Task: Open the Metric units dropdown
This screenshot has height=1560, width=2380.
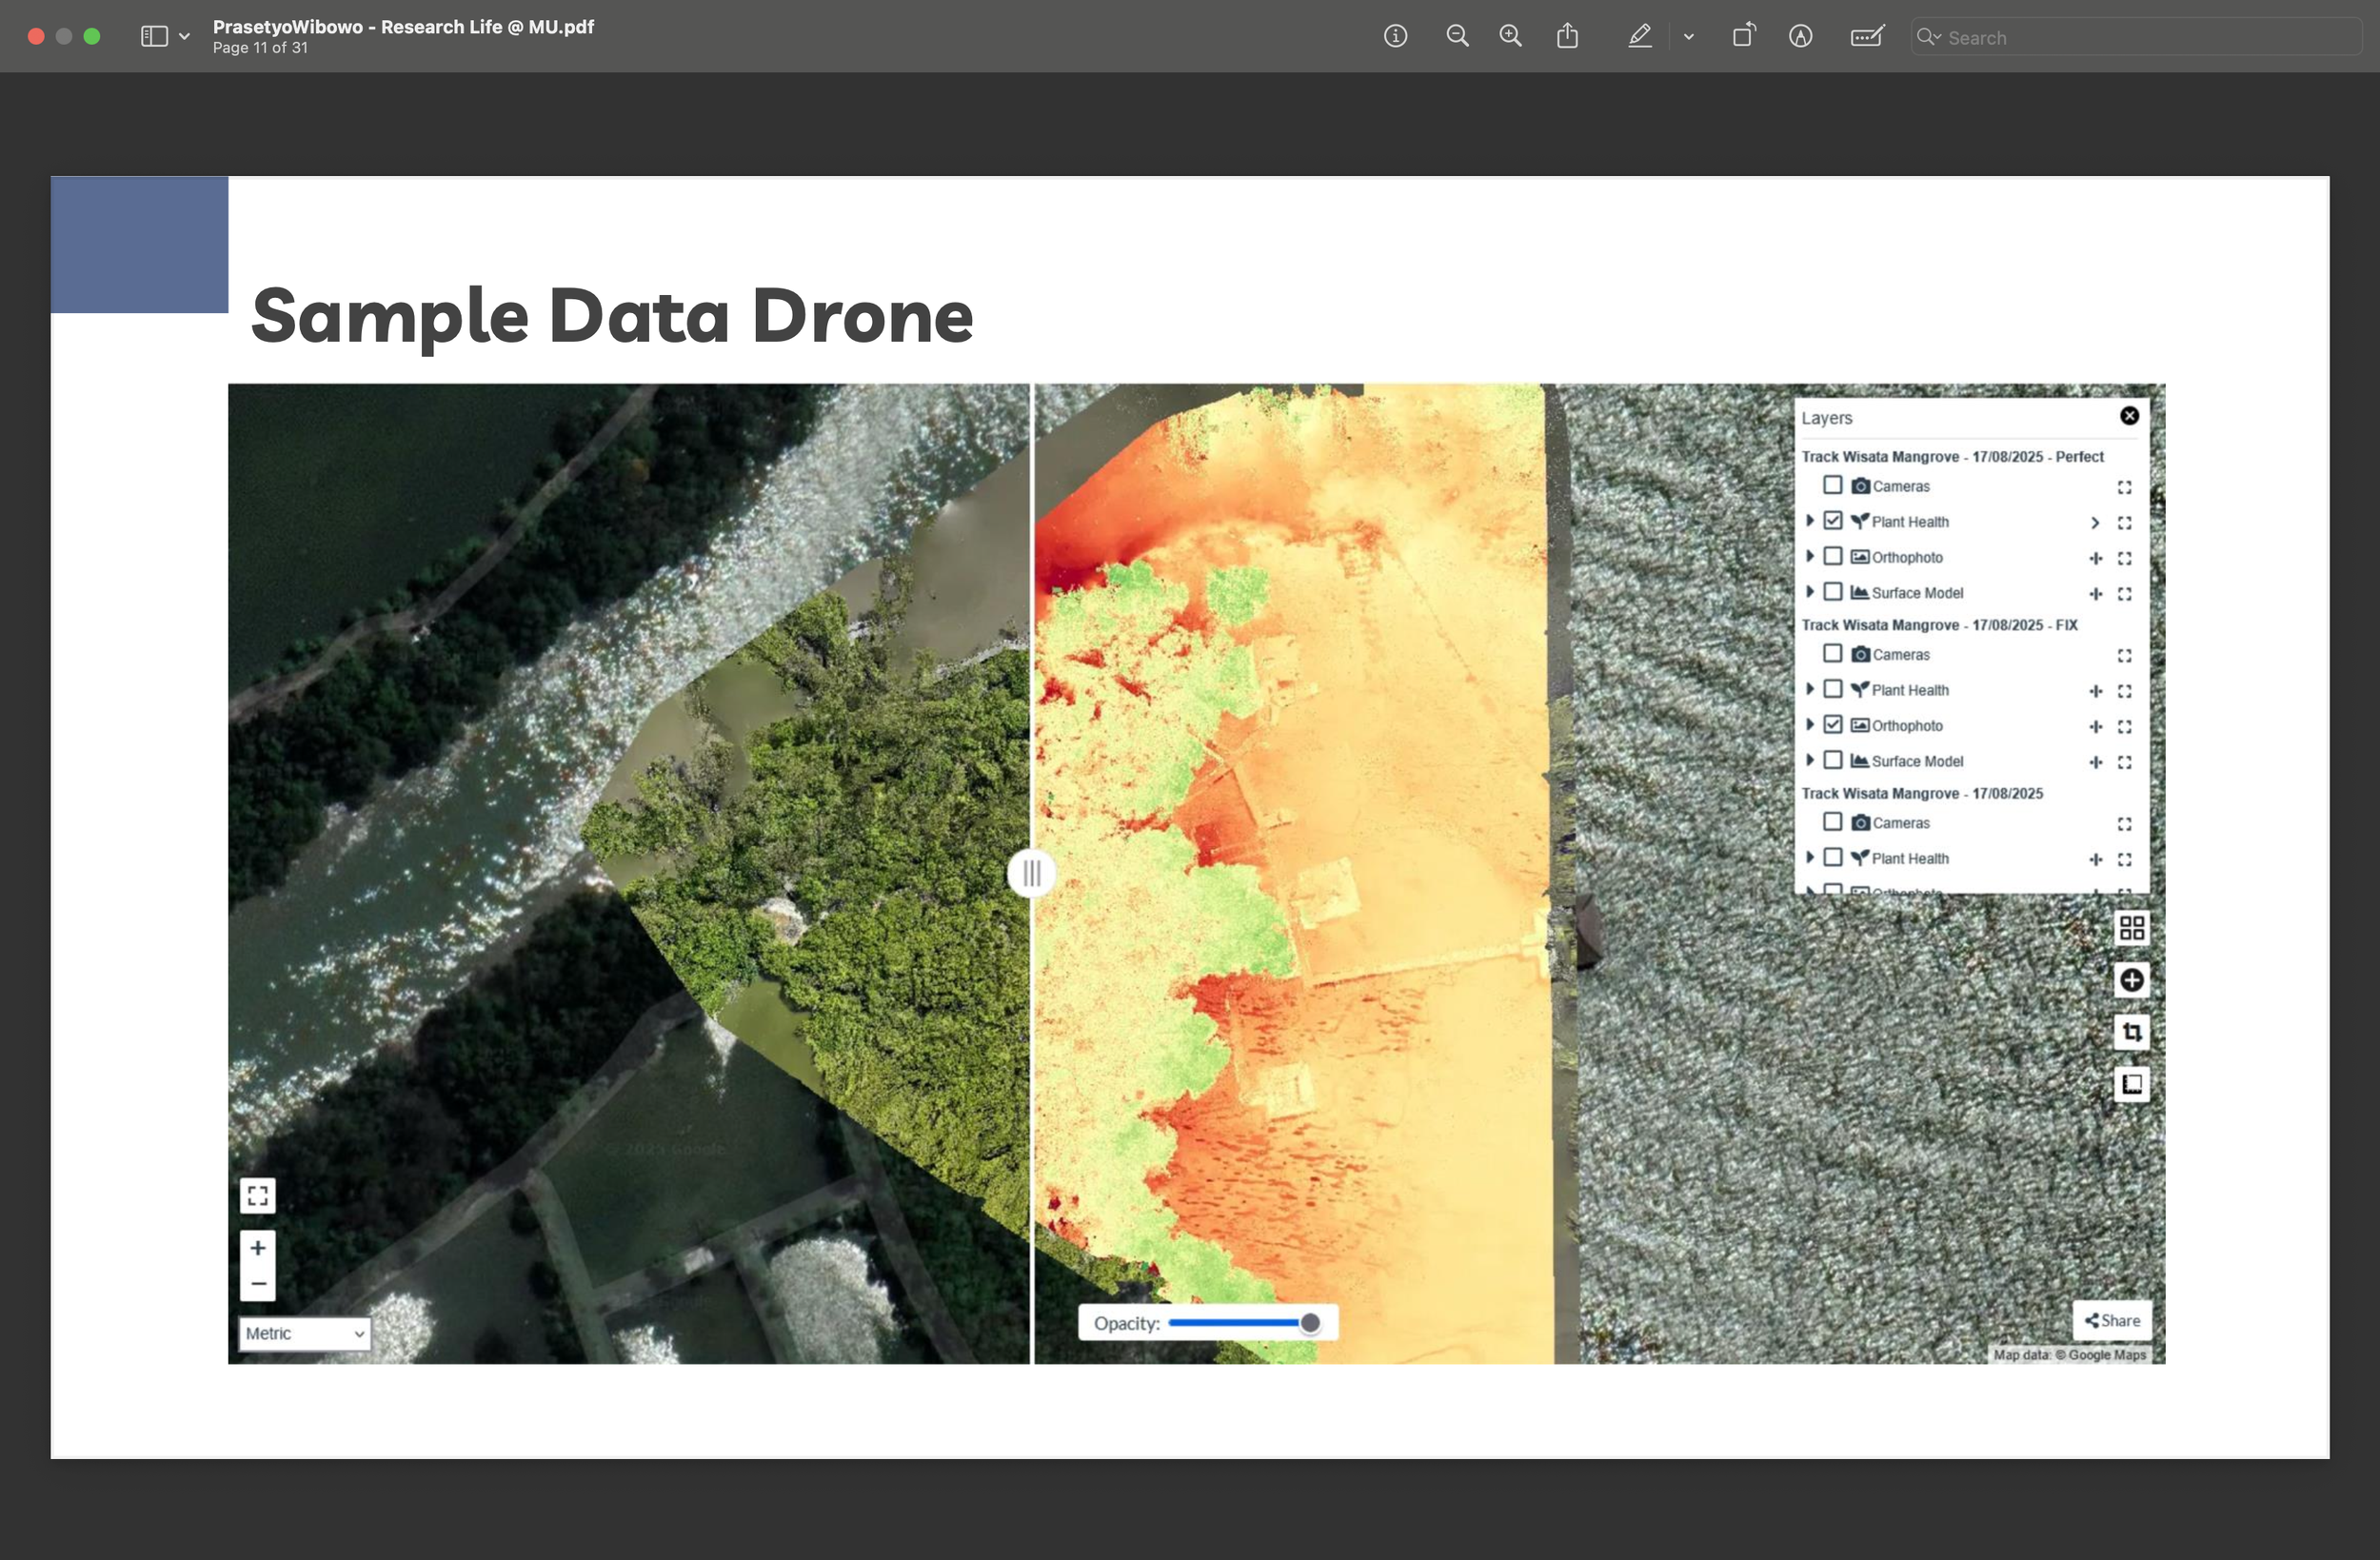Action: 305,1333
